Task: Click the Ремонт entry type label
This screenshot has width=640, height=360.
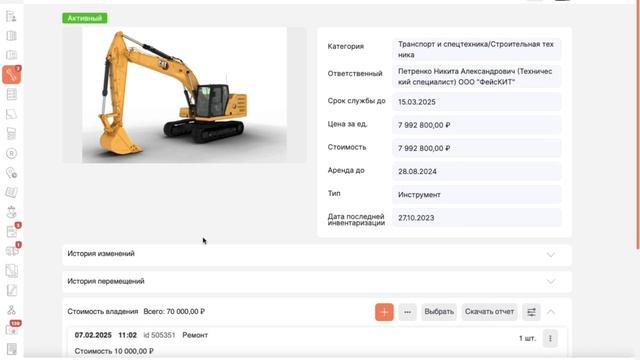Action: tap(195, 335)
